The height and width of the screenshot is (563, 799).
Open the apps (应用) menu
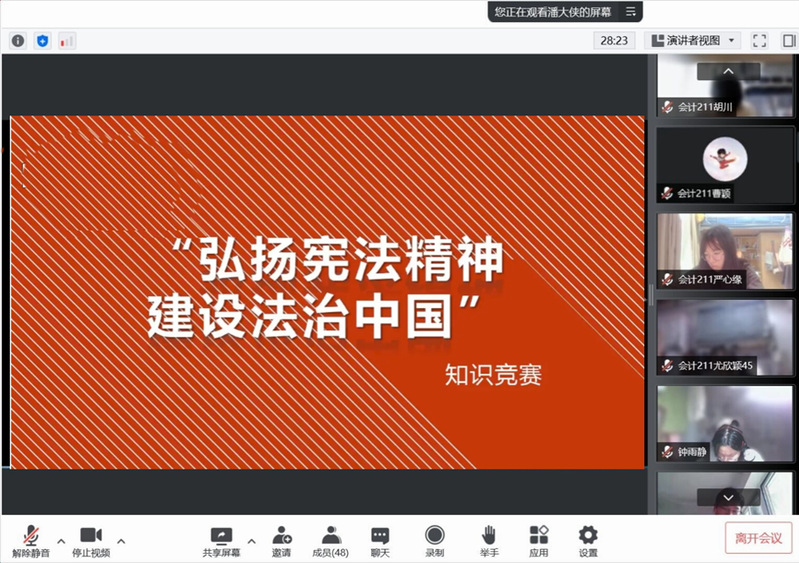[539, 539]
